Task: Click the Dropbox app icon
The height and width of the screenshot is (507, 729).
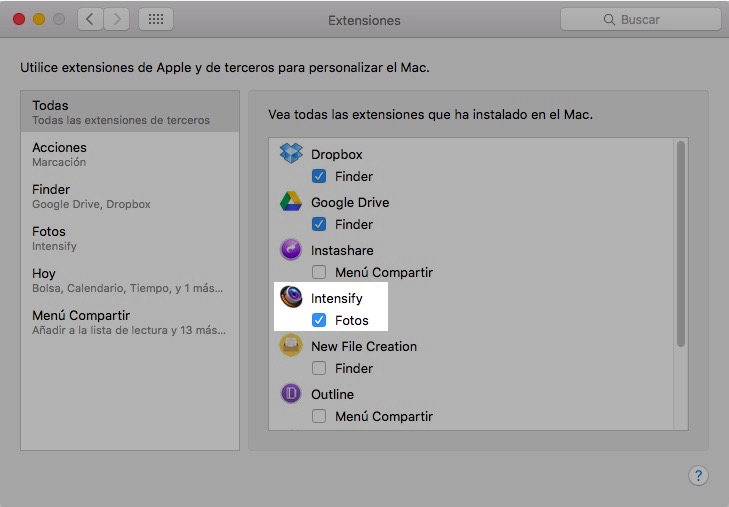Action: click(291, 154)
